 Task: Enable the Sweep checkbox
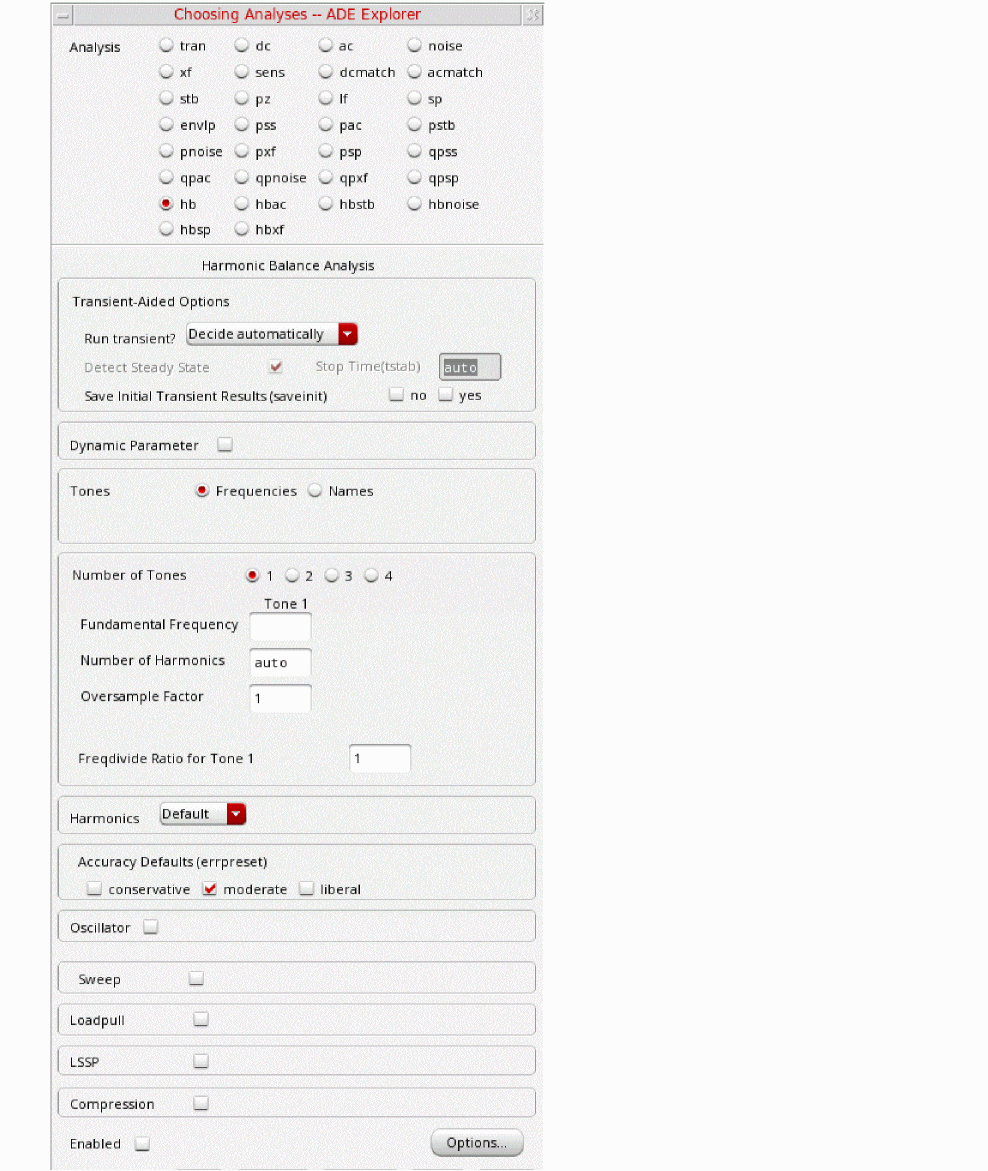click(196, 978)
